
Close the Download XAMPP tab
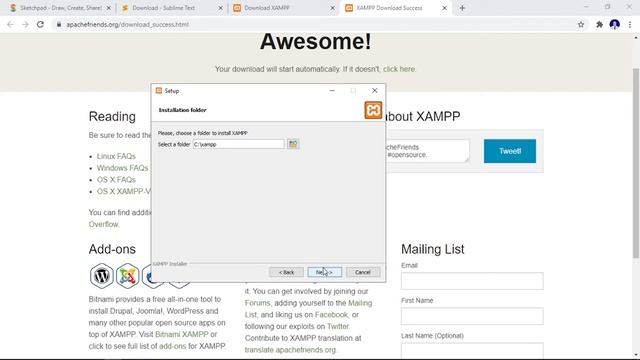332,8
